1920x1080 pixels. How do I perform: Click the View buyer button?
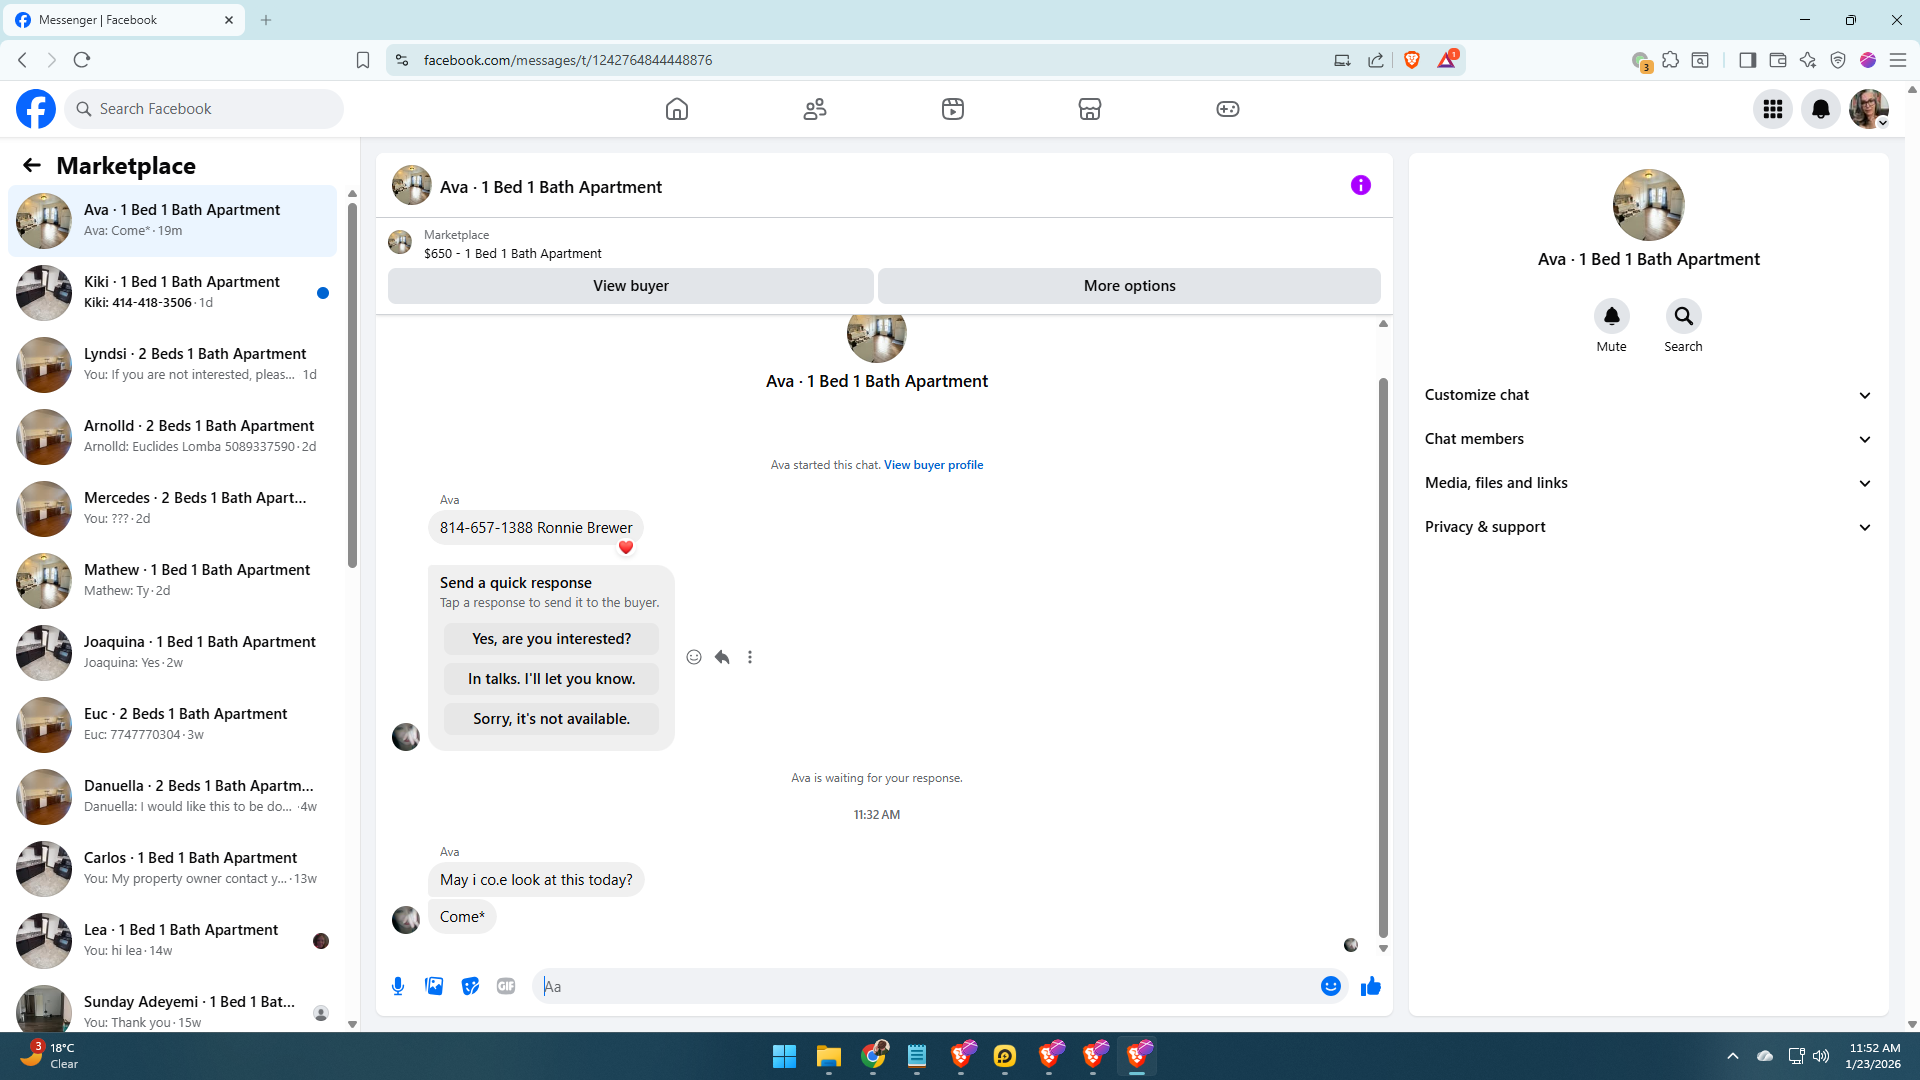click(630, 286)
